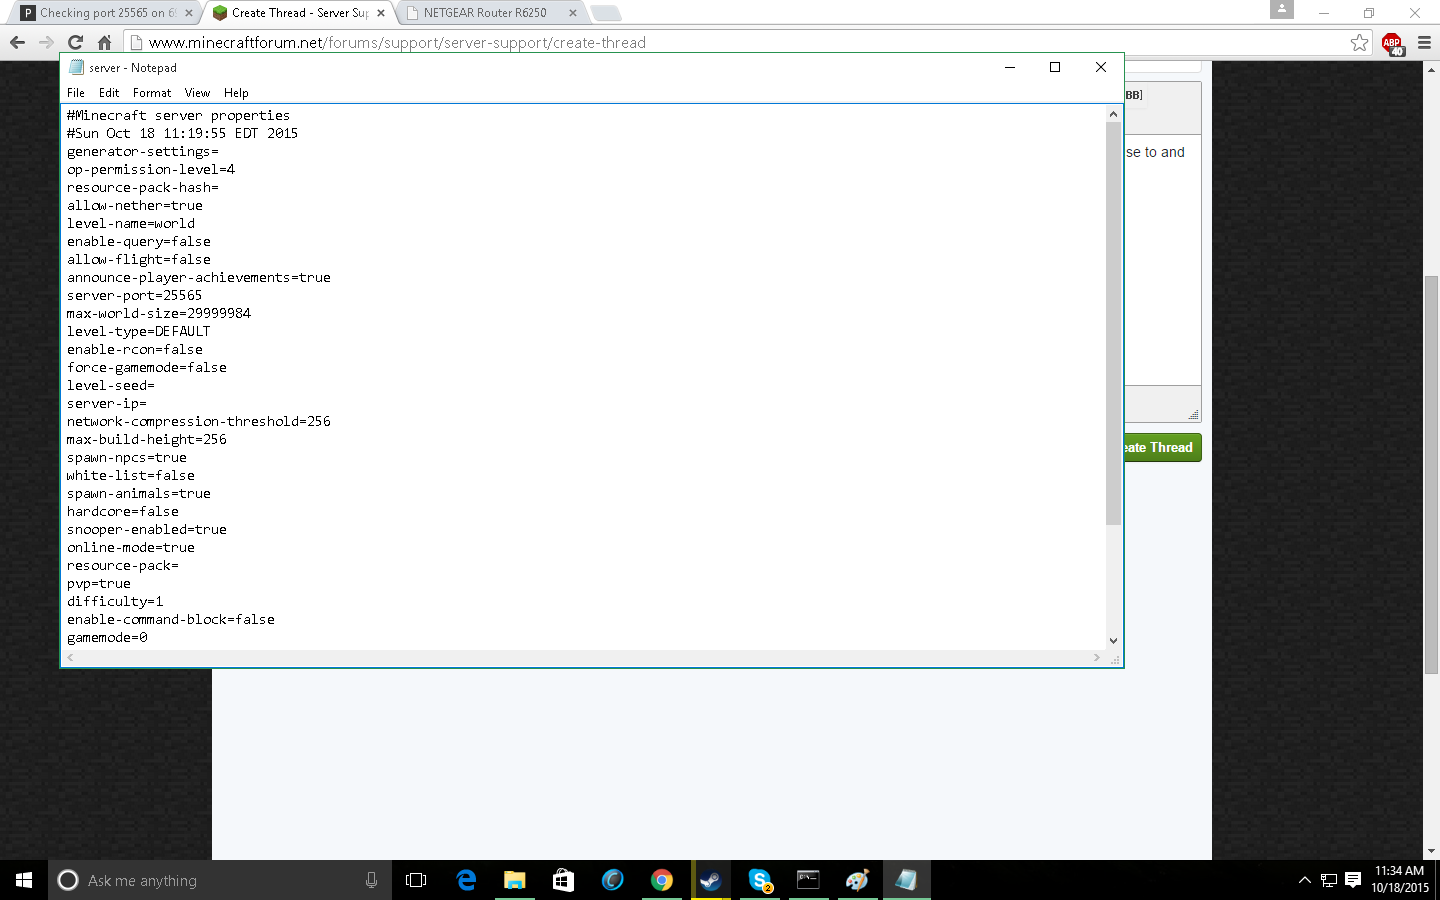Click the Cortana microphone icon
The width and height of the screenshot is (1440, 900).
[371, 880]
